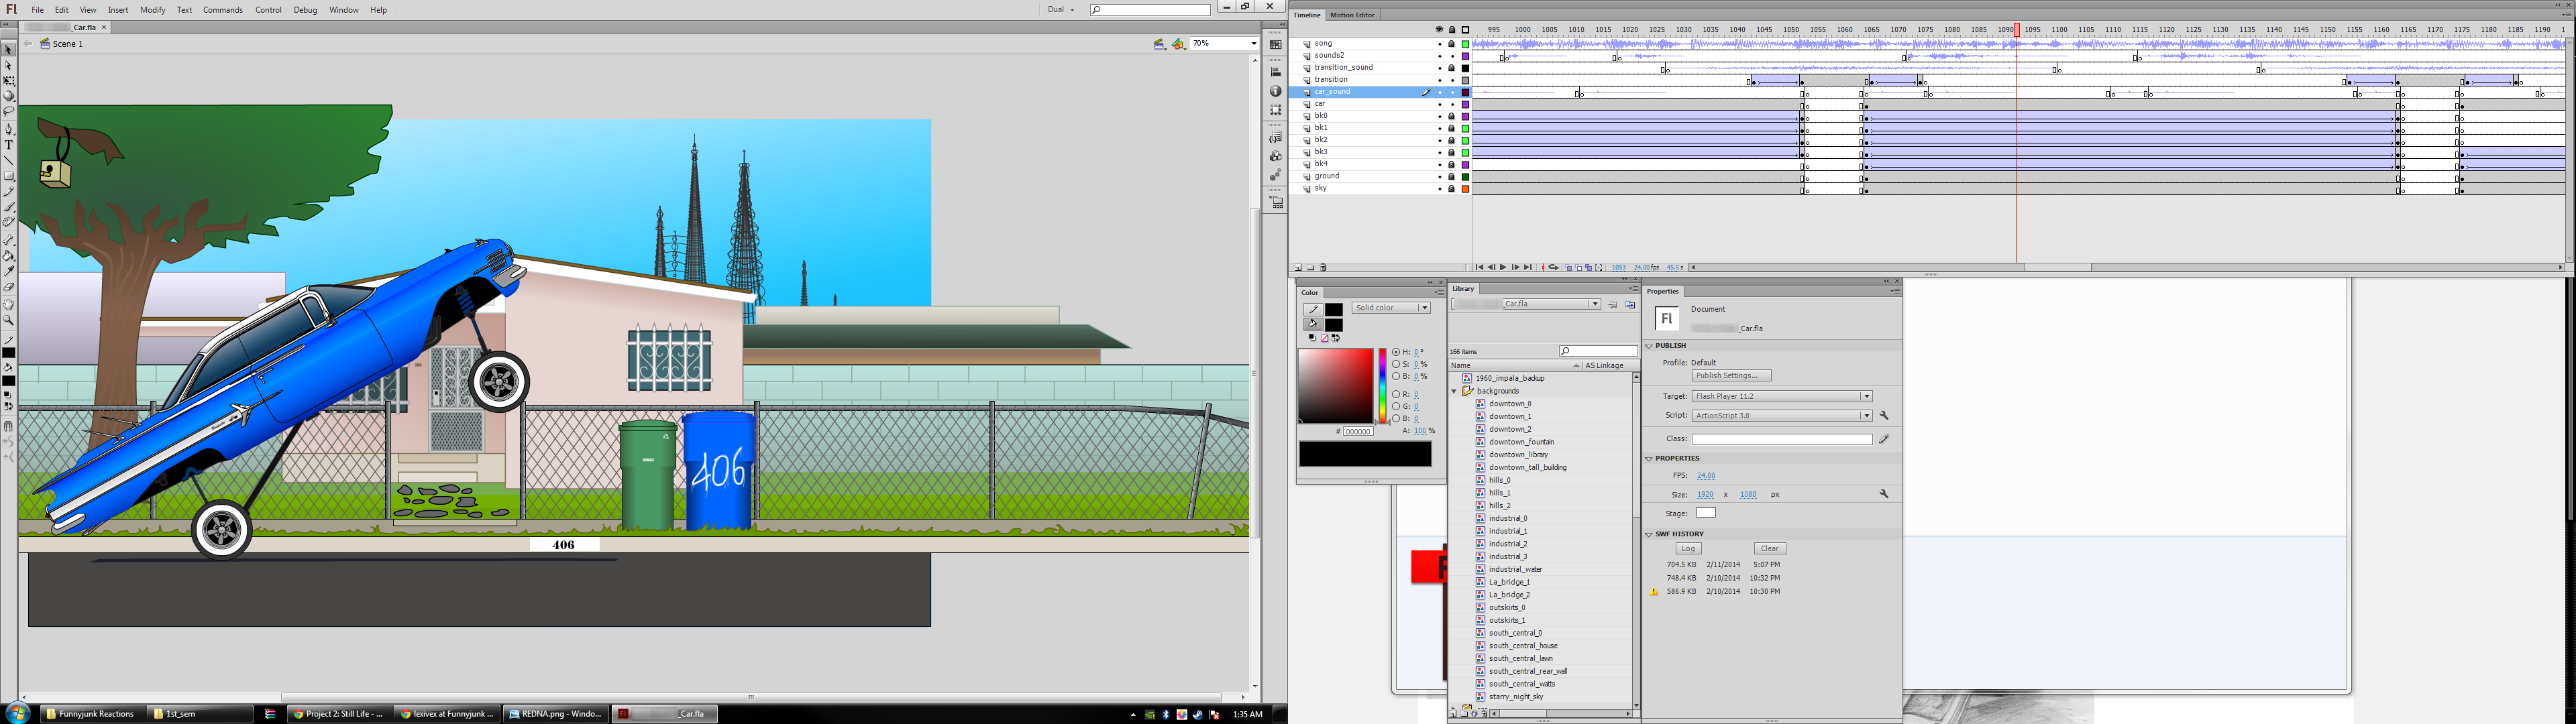Click the Paint Bucket tool

pos(9,256)
